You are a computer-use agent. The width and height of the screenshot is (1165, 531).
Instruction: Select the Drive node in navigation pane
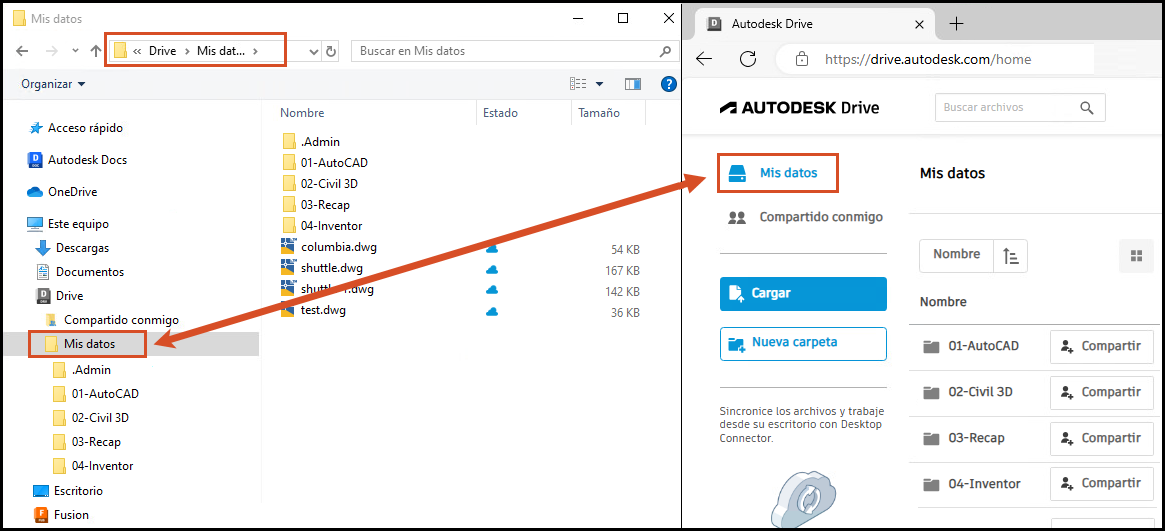(x=59, y=296)
